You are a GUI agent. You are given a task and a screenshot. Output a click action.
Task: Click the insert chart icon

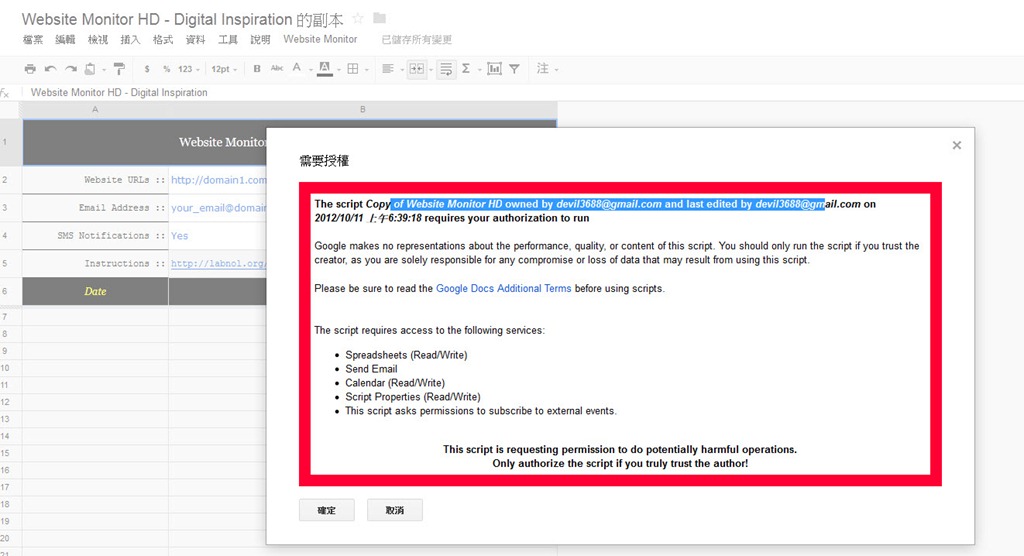point(494,69)
